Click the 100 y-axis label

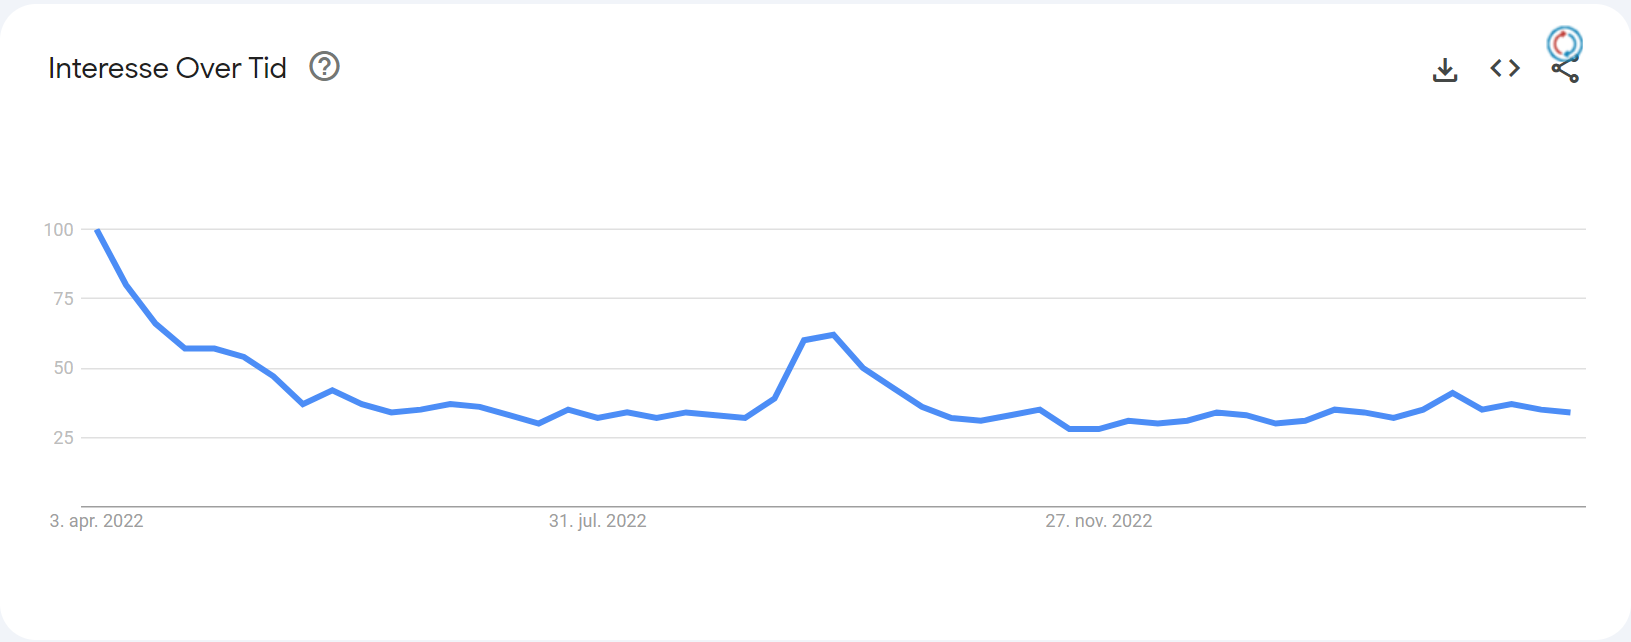coord(59,230)
